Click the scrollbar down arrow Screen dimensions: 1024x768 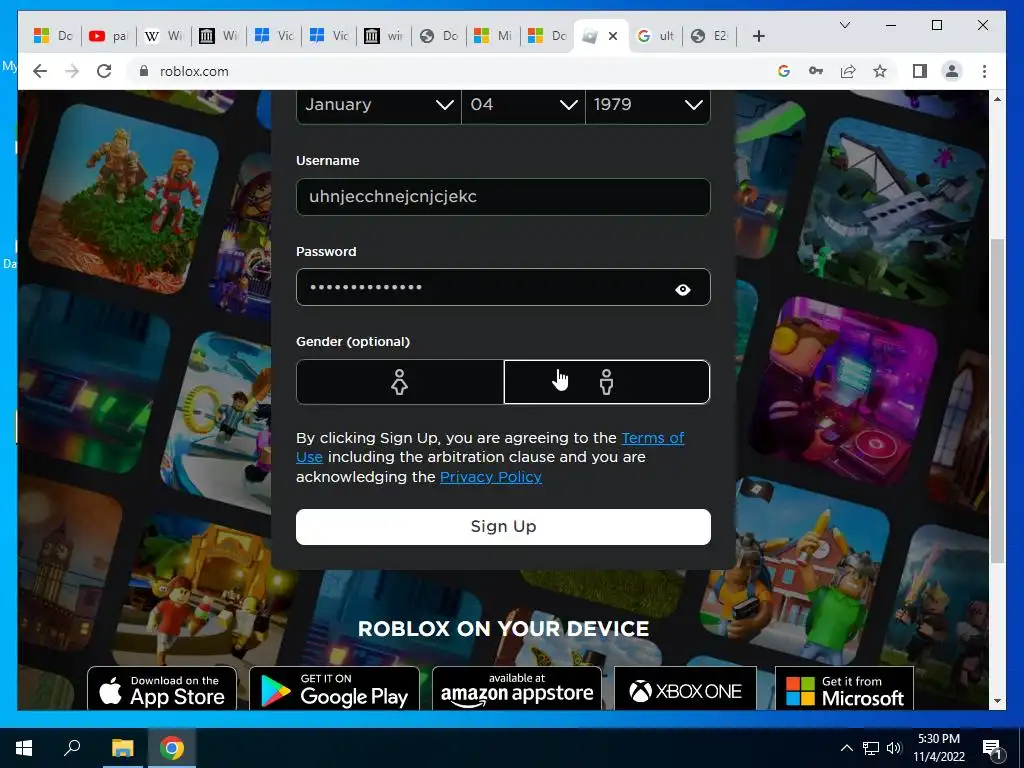tap(997, 701)
